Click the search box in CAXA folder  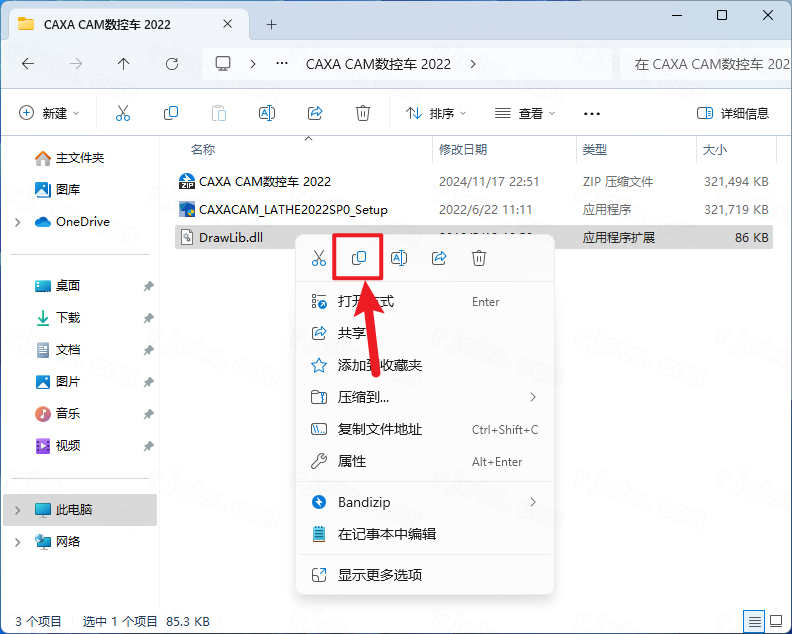pyautogui.click(x=705, y=64)
